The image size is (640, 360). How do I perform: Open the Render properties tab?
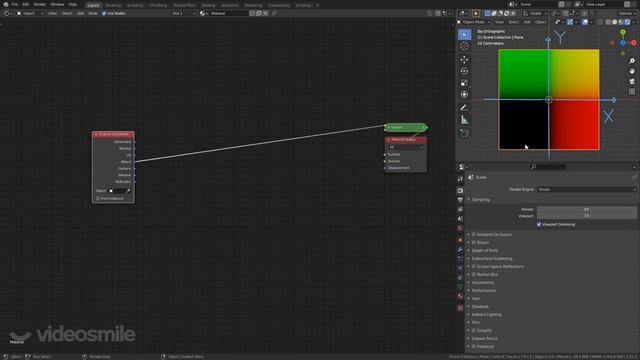460,191
